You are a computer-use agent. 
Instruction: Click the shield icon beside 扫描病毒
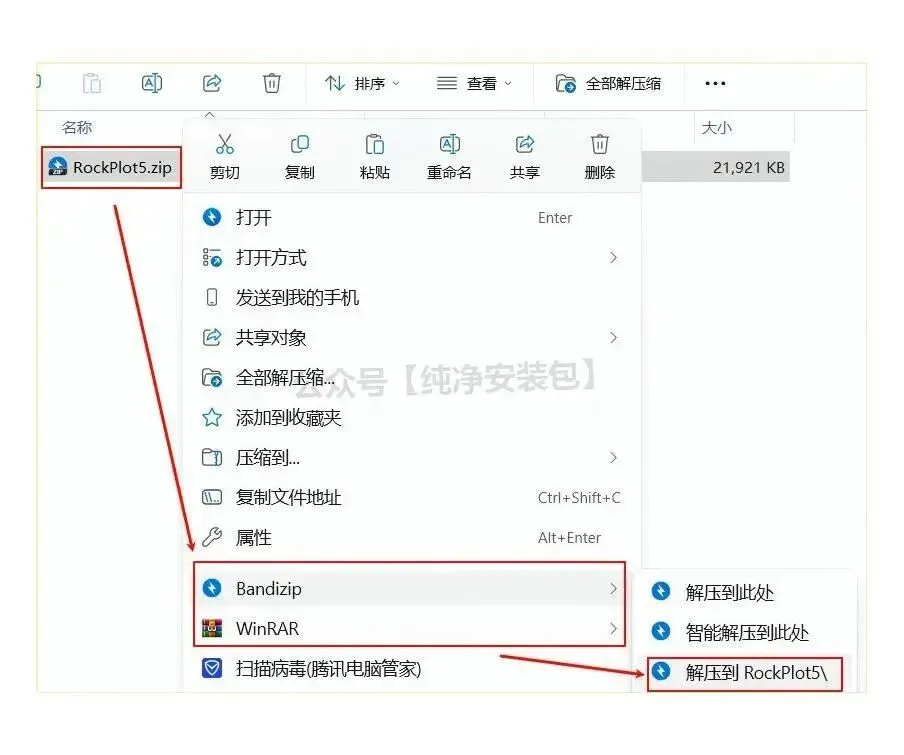[212, 669]
